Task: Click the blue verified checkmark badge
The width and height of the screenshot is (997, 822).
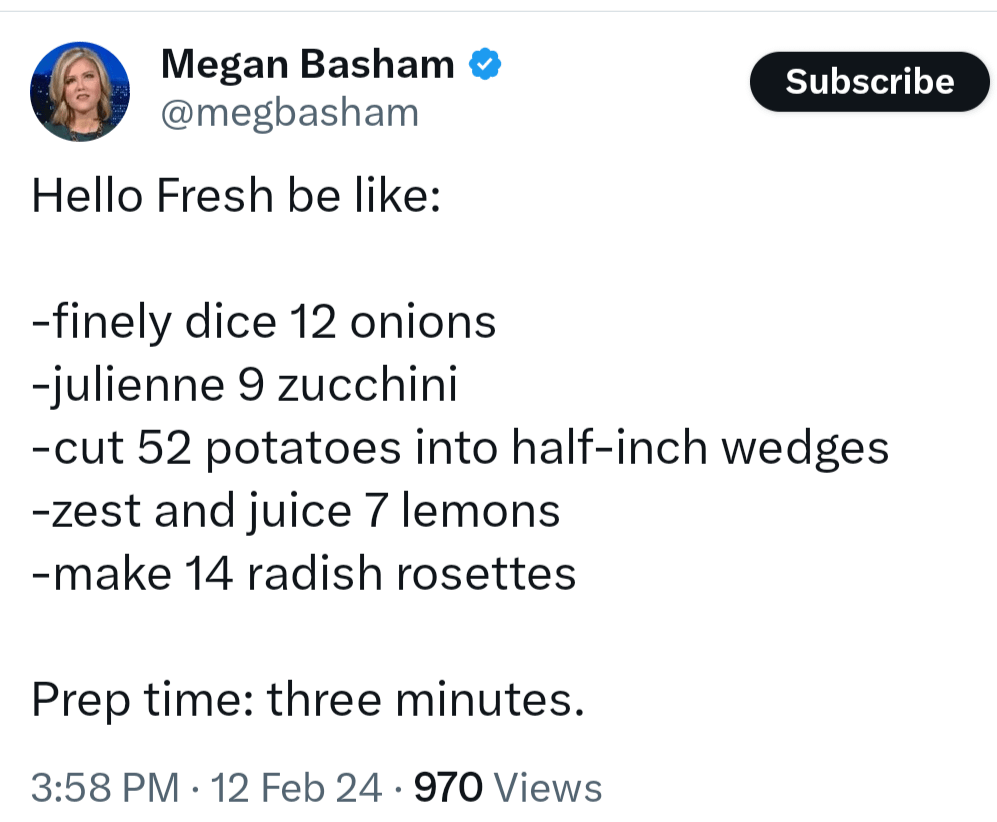Action: point(485,66)
